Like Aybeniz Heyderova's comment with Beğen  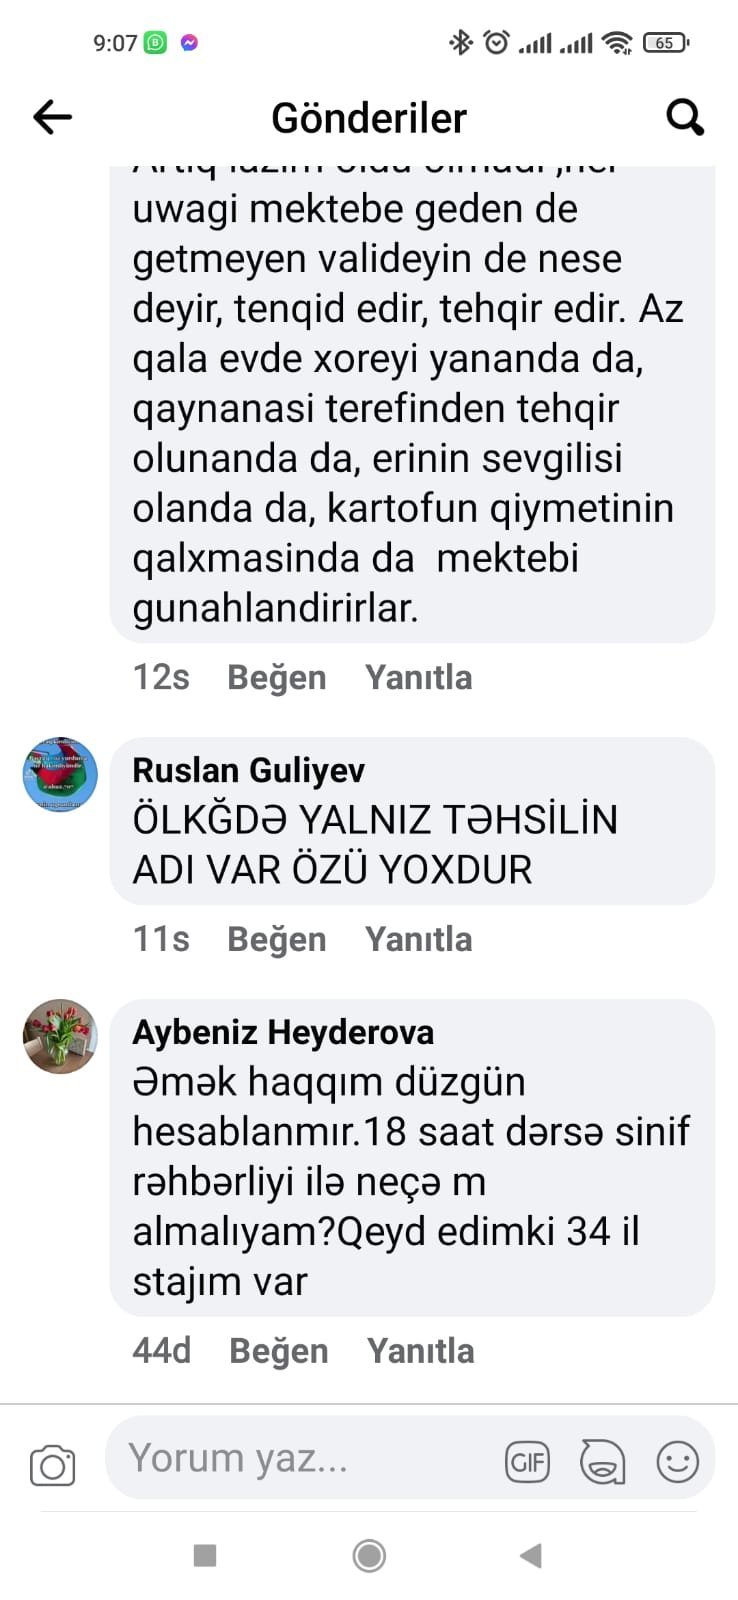pyautogui.click(x=279, y=1351)
